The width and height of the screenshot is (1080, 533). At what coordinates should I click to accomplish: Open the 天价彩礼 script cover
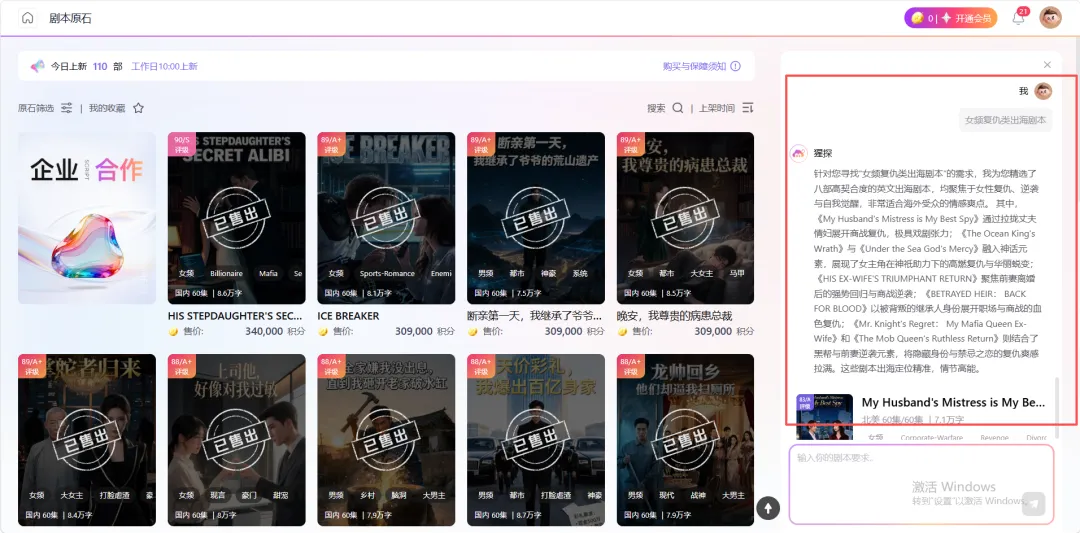coord(536,439)
